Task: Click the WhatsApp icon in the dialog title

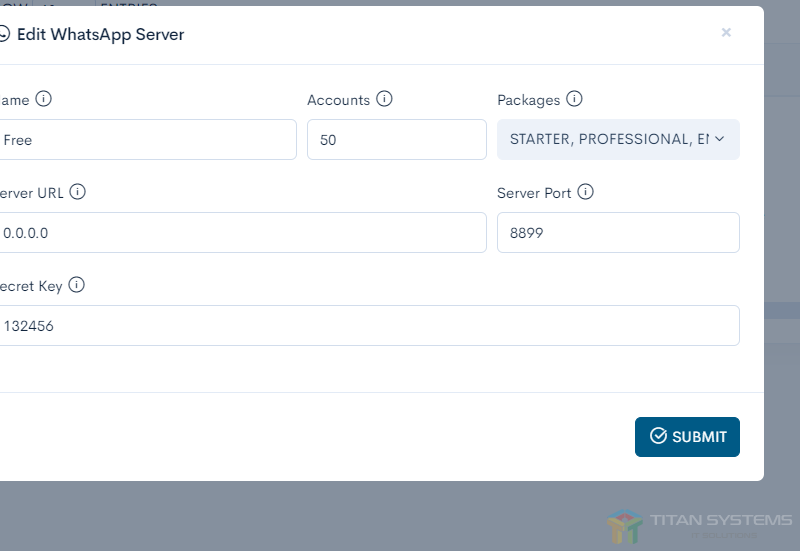Action: click(x=4, y=34)
